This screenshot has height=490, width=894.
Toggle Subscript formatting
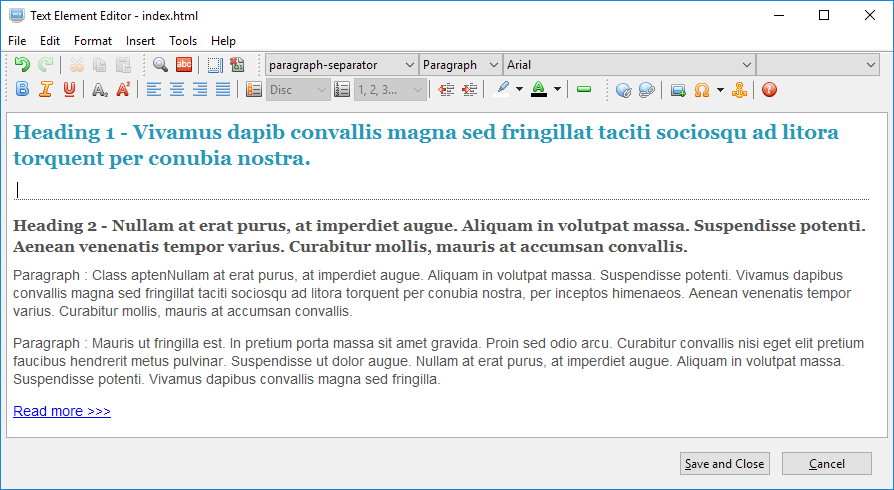click(x=100, y=90)
